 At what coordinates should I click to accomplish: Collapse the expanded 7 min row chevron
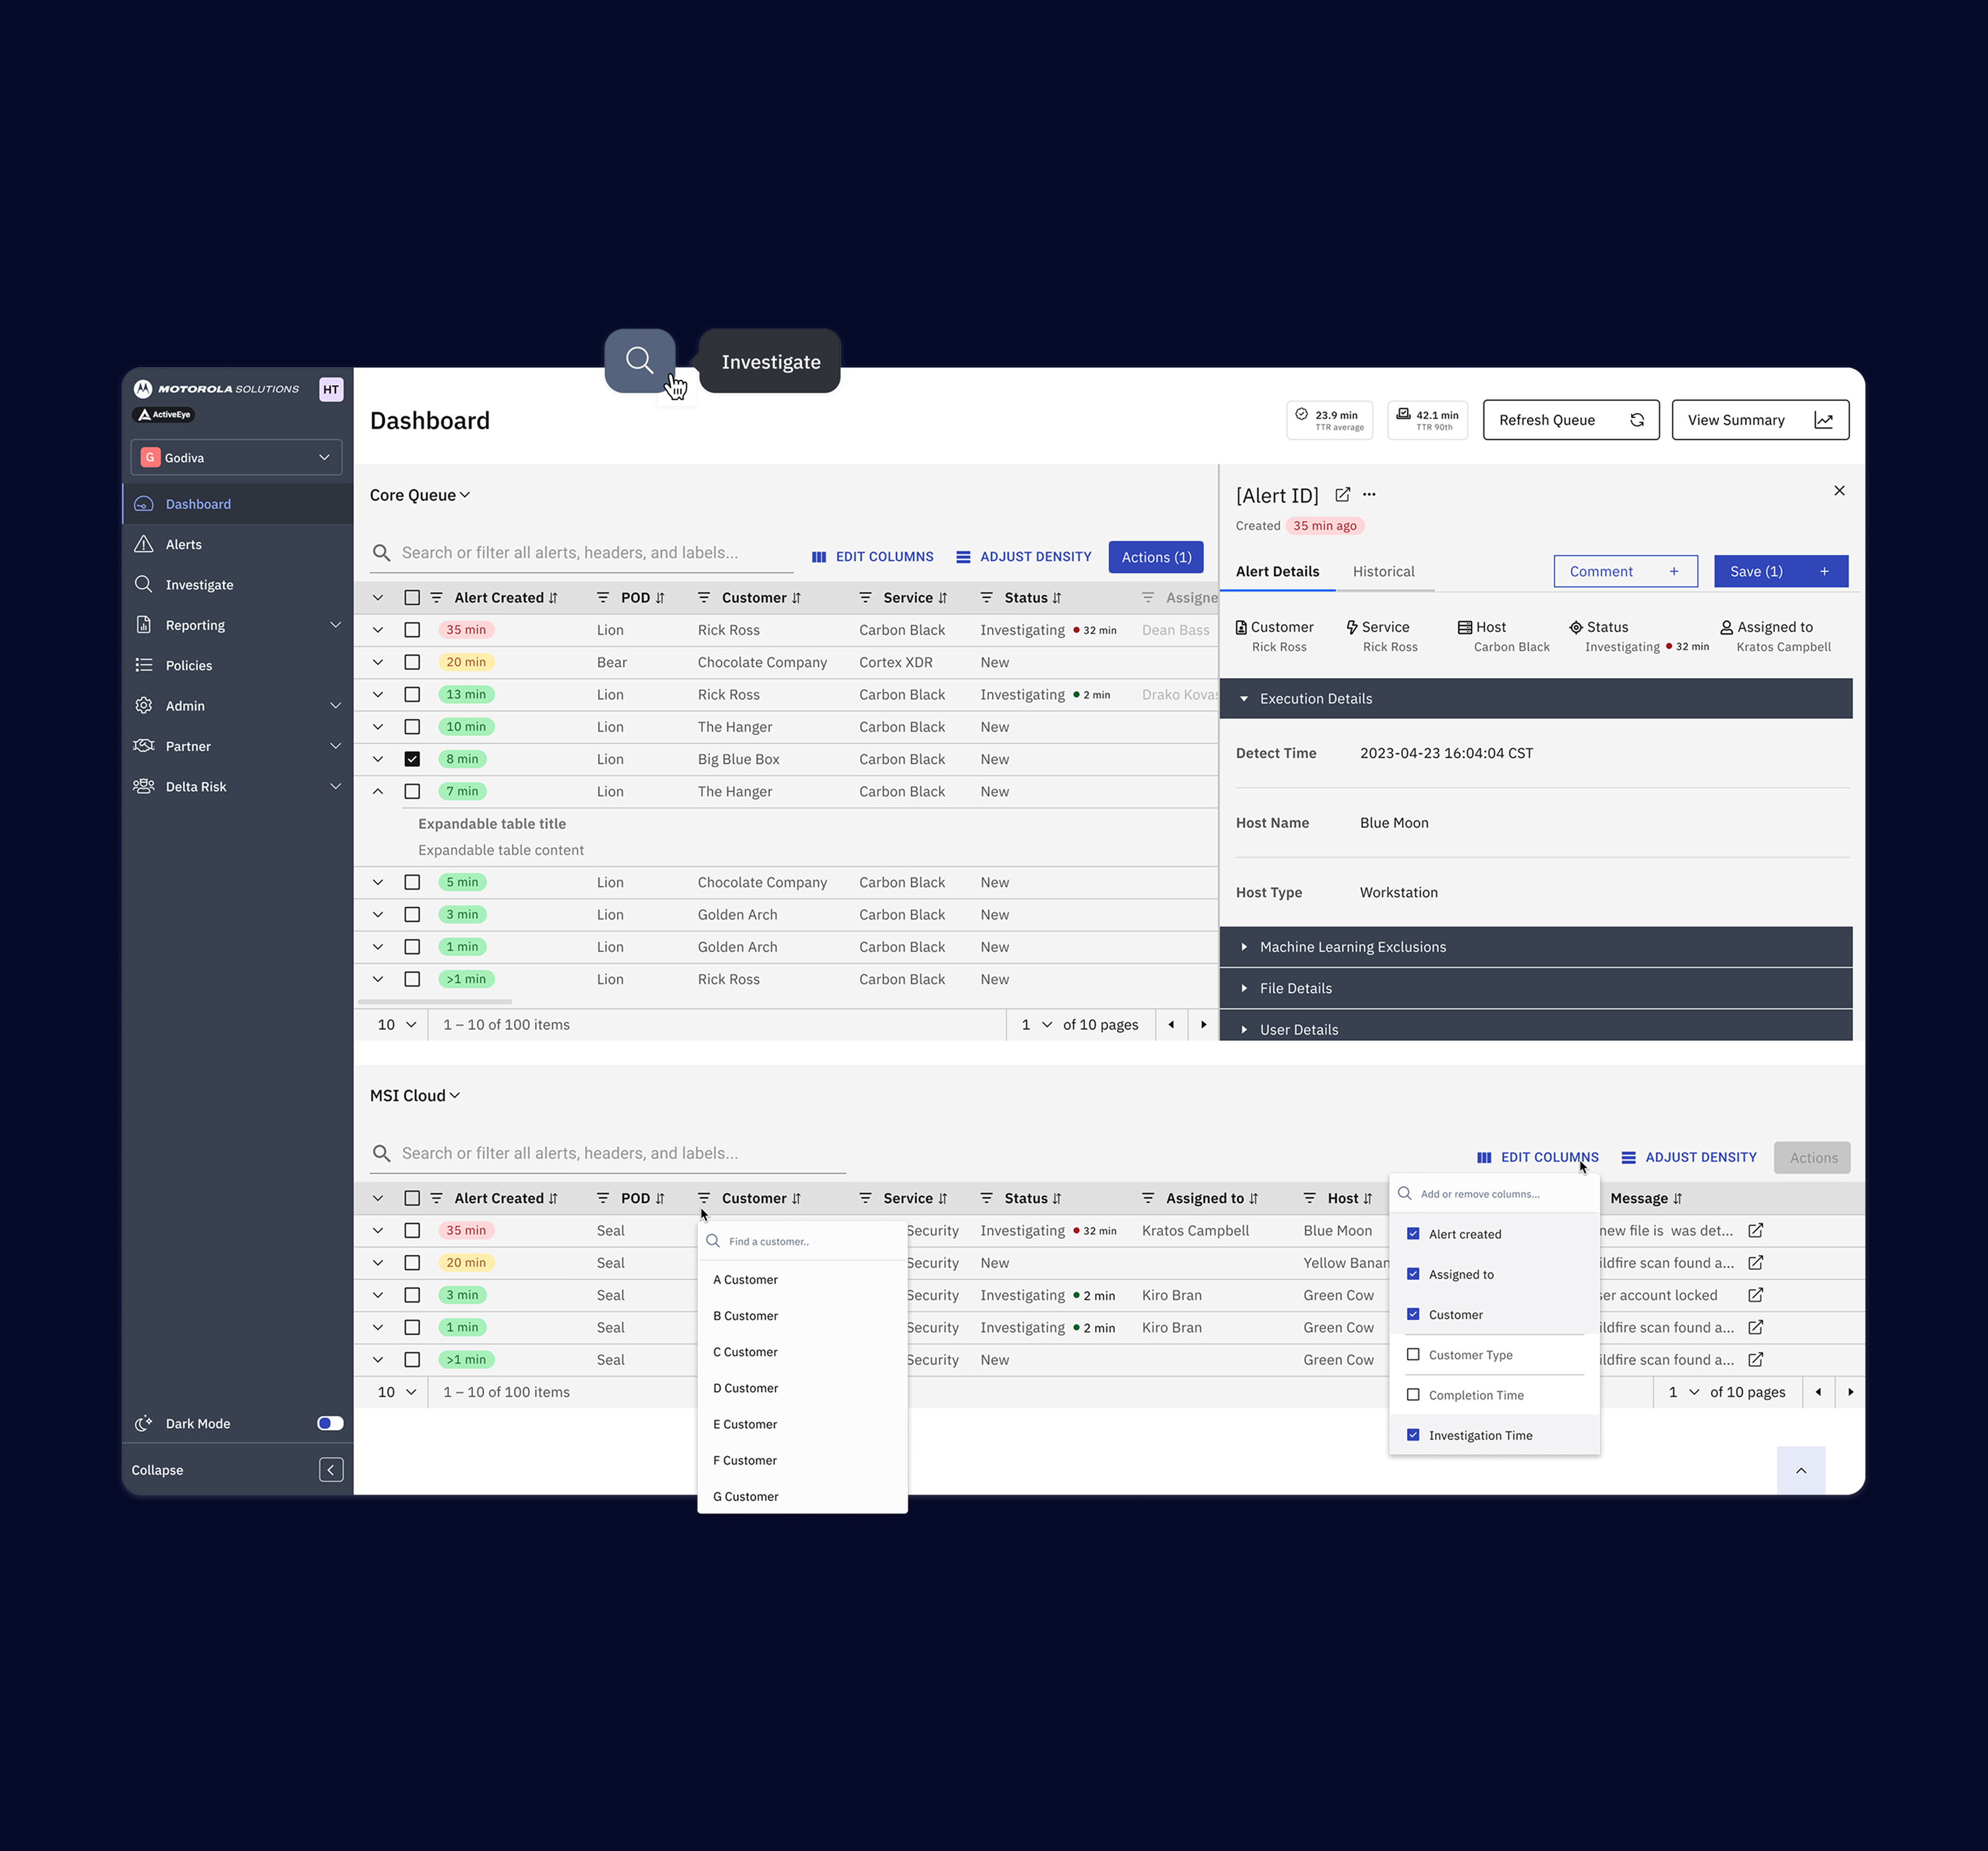point(378,791)
